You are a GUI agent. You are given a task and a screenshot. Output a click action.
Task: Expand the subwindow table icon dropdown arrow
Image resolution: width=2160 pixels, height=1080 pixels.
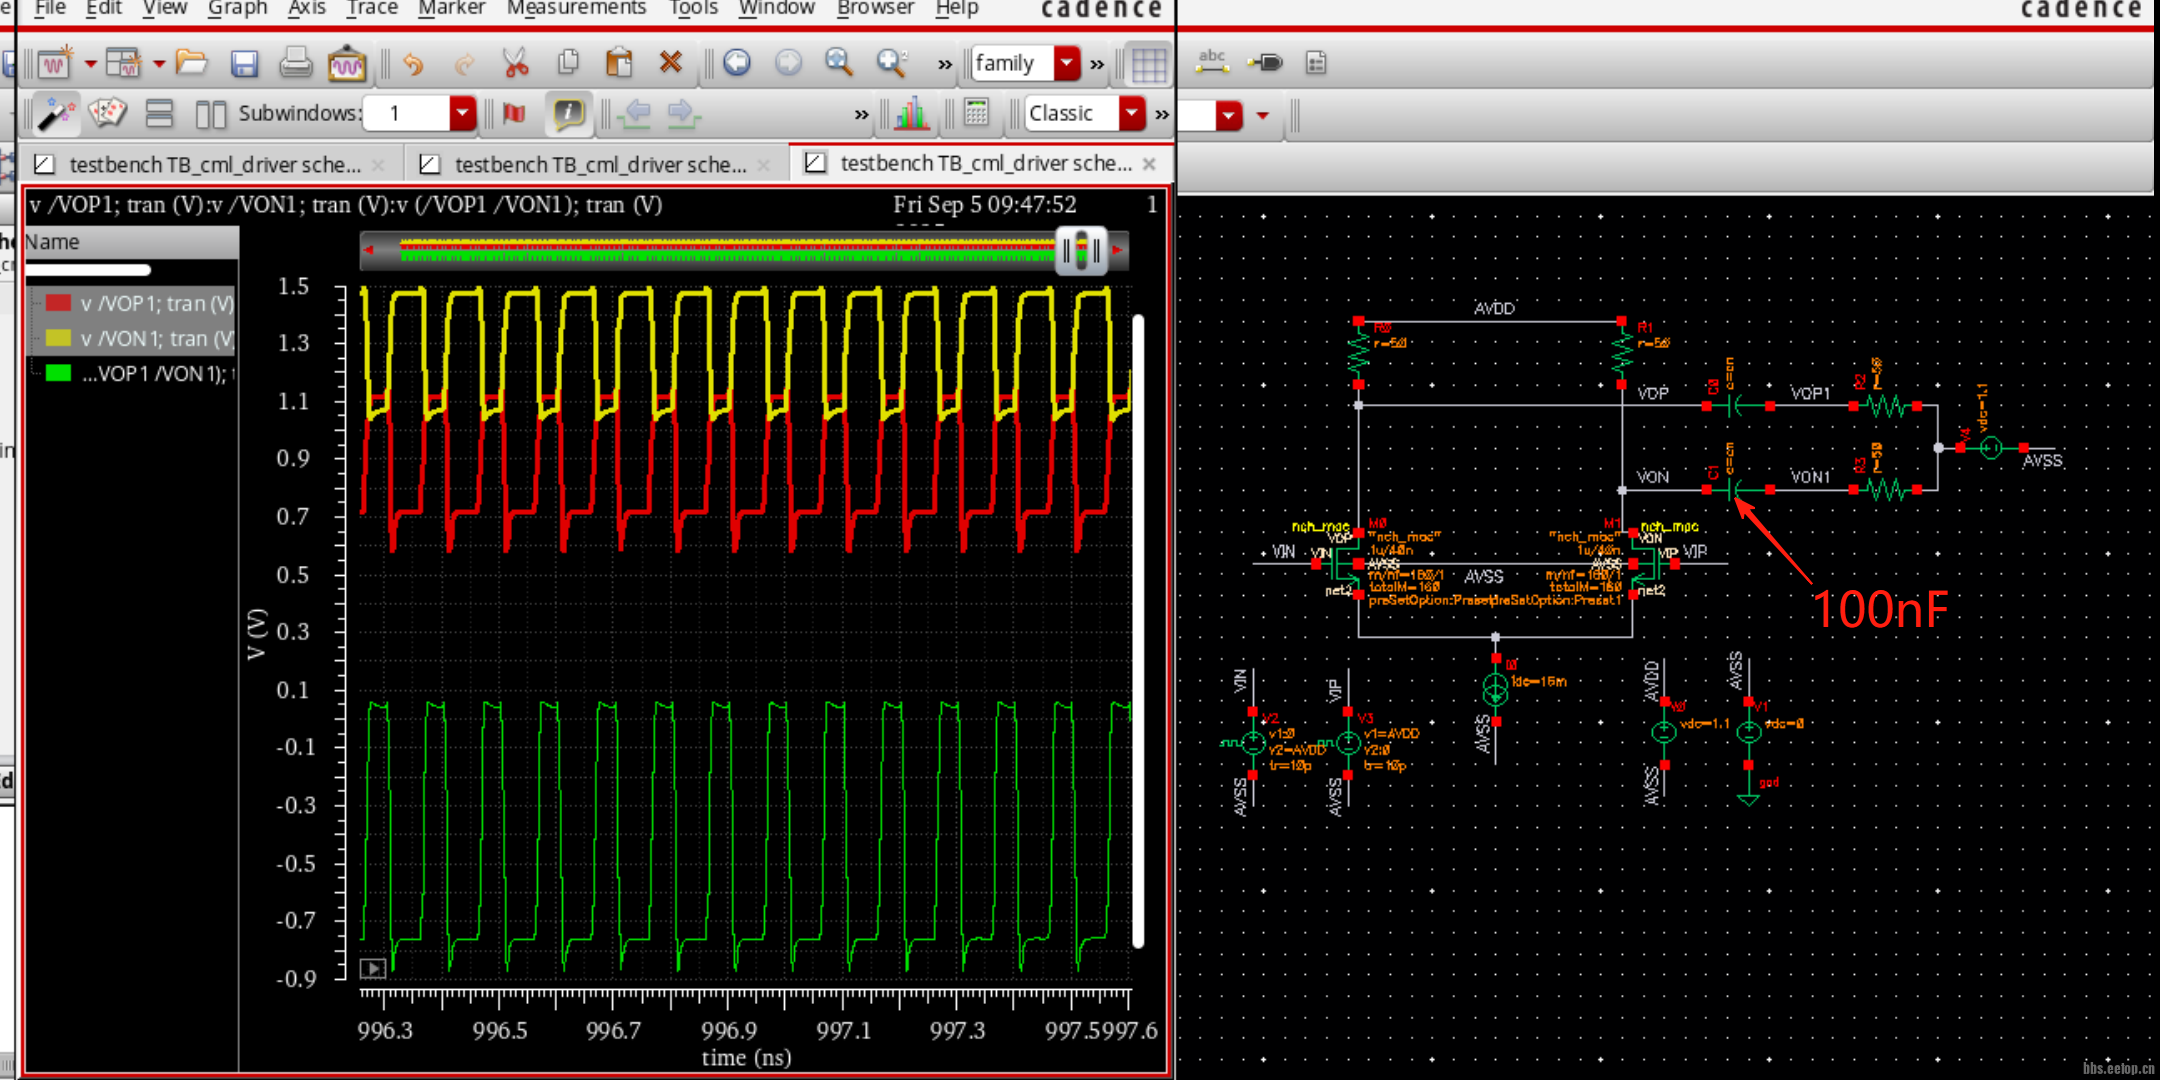pyautogui.click(x=159, y=64)
